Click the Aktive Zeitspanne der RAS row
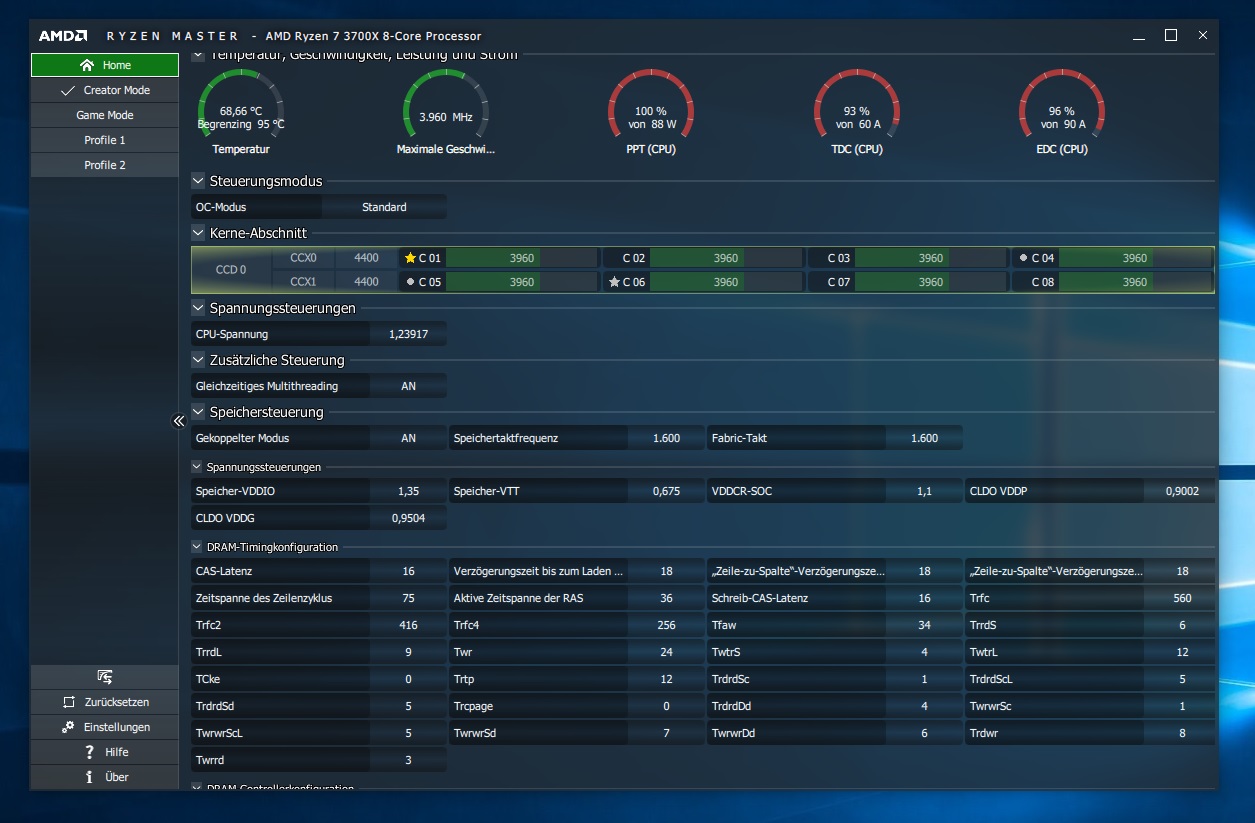The image size is (1255, 823). coord(577,598)
